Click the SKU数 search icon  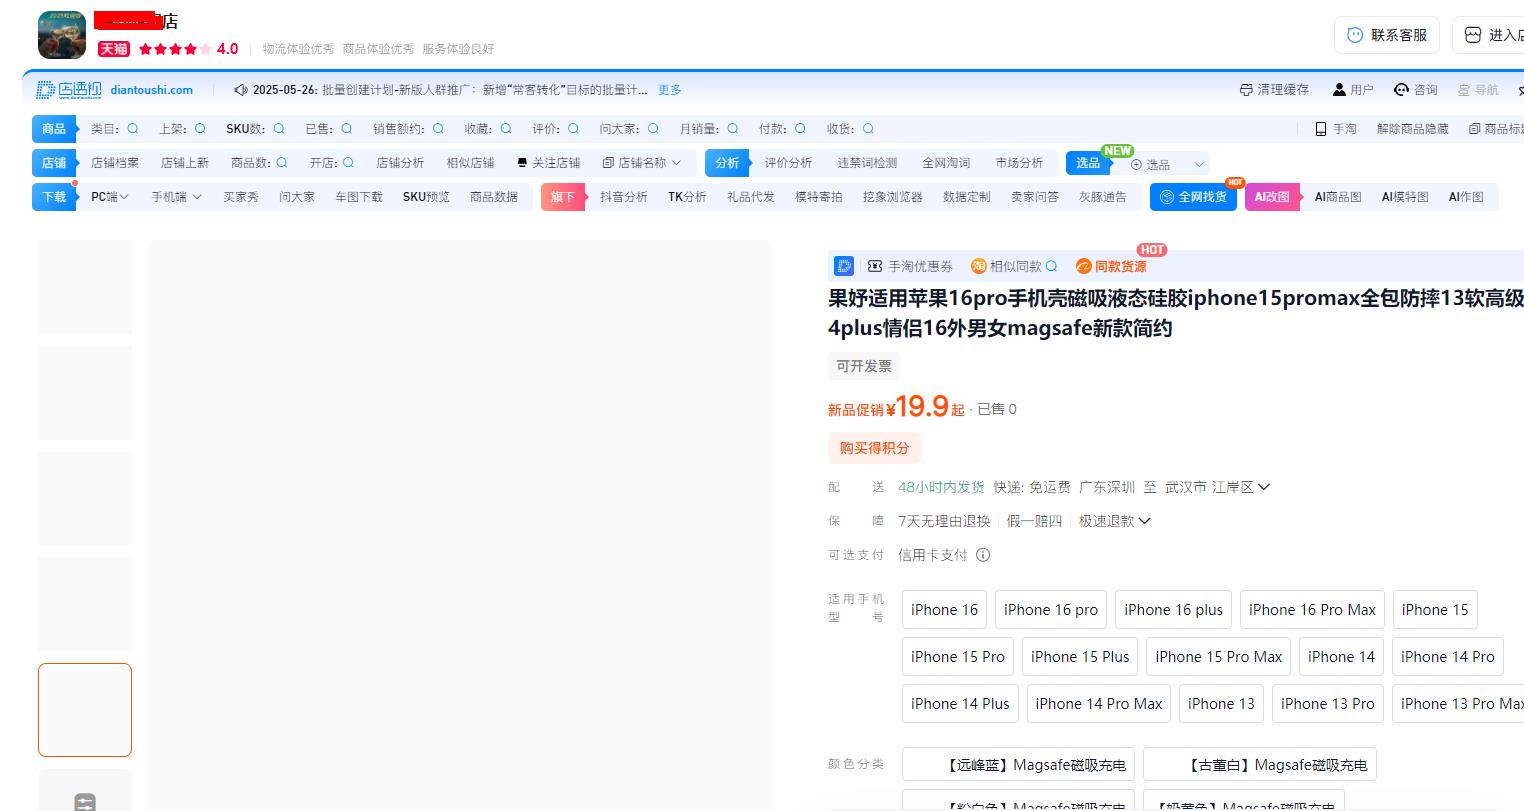click(x=279, y=129)
